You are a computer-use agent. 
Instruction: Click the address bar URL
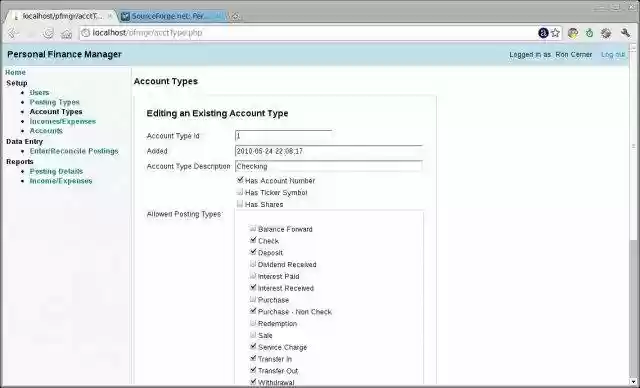(147, 33)
